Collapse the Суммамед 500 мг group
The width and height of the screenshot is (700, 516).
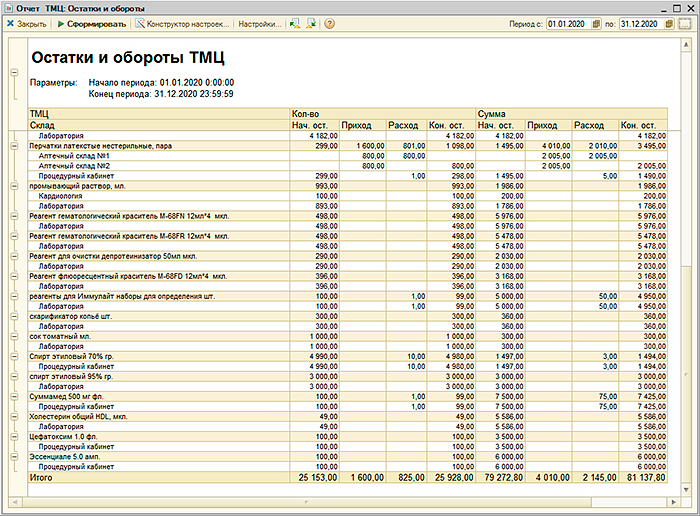click(x=14, y=395)
